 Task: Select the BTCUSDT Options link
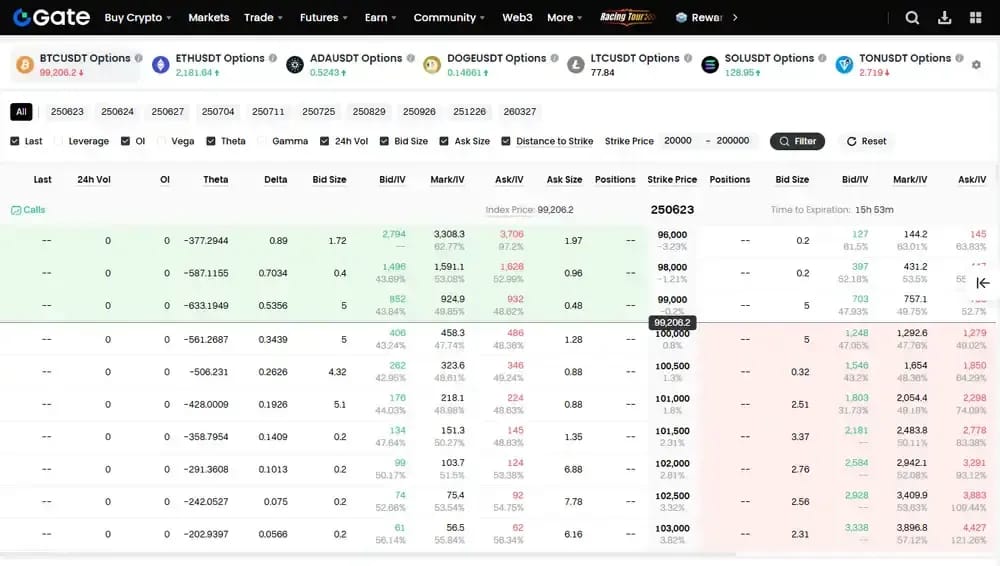point(85,58)
